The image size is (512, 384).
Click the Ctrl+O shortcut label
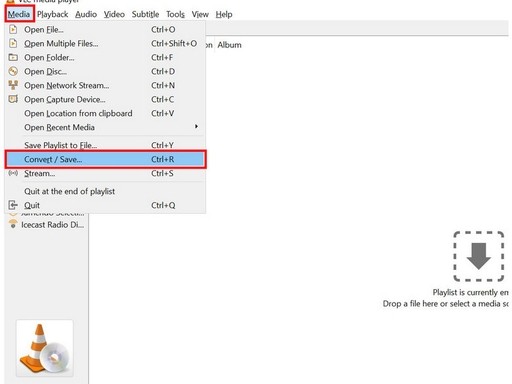163,30
